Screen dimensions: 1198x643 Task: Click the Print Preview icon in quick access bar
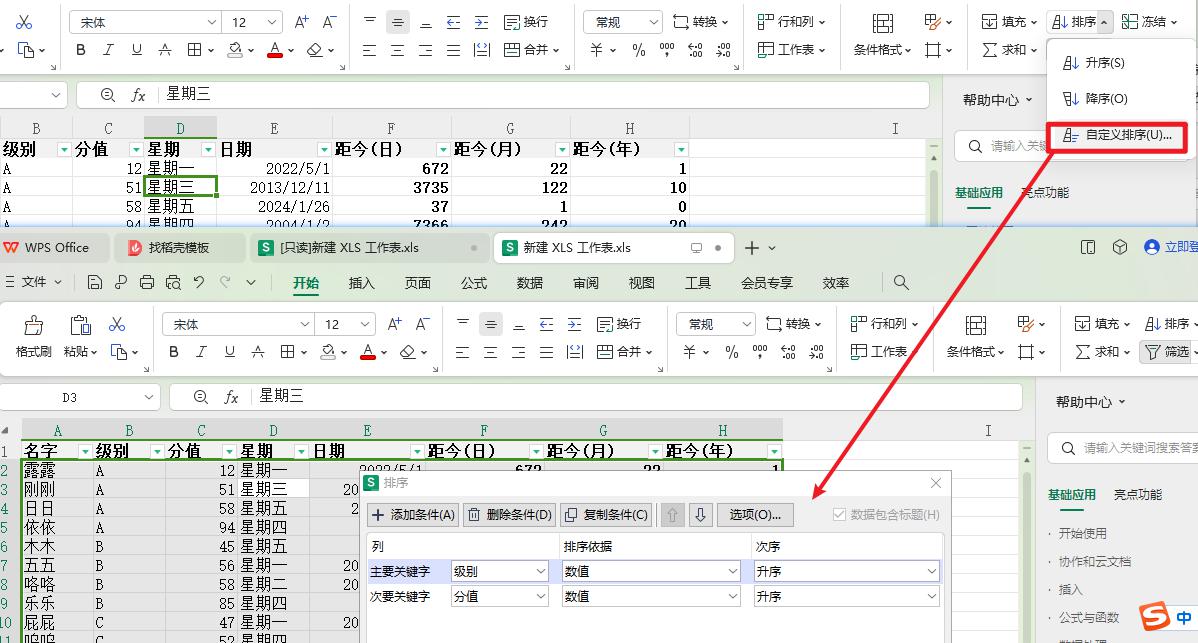[x=173, y=283]
